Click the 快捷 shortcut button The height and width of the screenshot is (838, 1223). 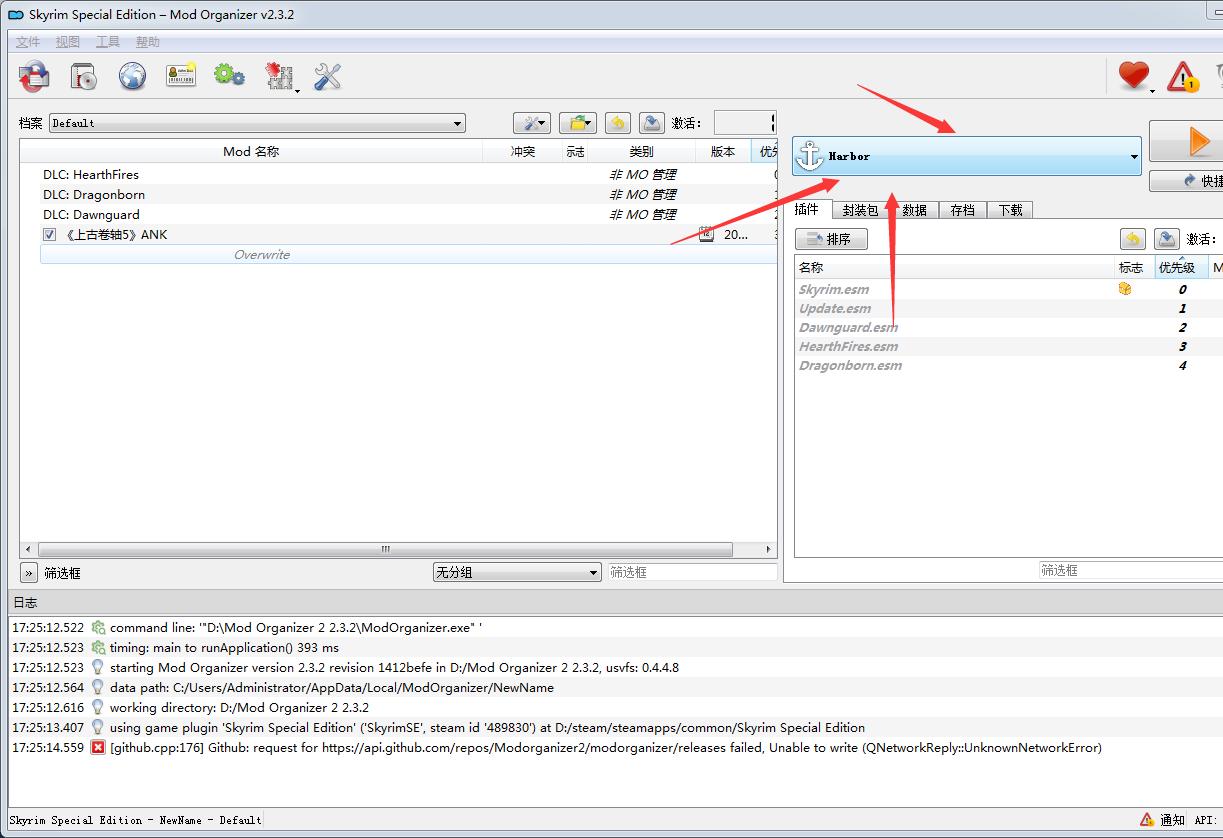click(x=1186, y=181)
